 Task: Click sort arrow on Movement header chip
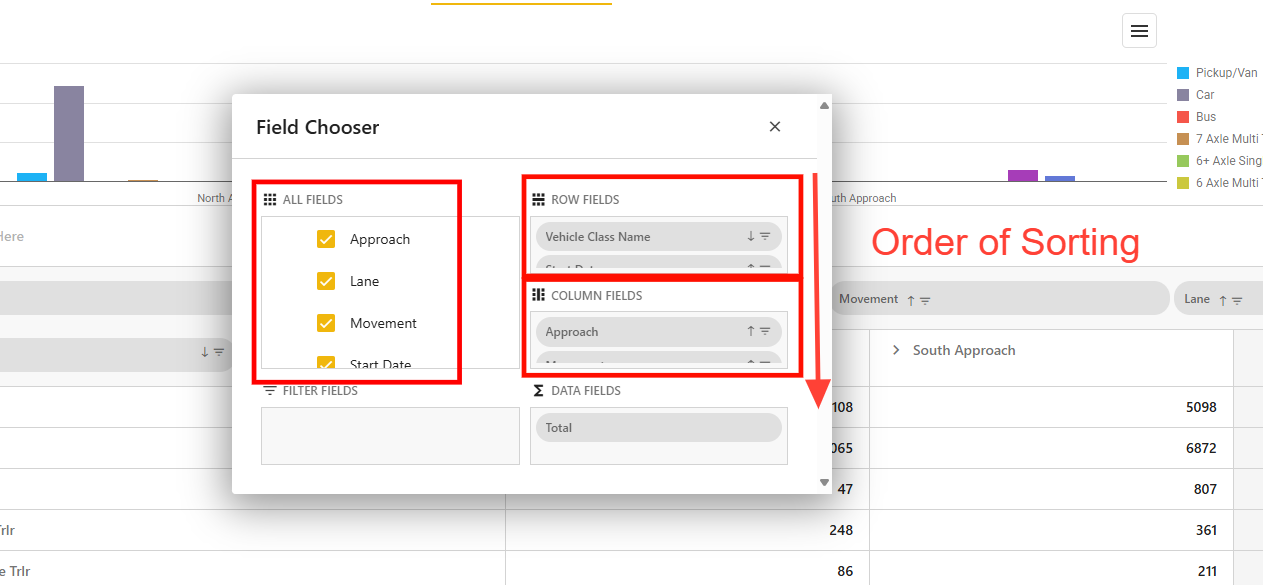[911, 300]
